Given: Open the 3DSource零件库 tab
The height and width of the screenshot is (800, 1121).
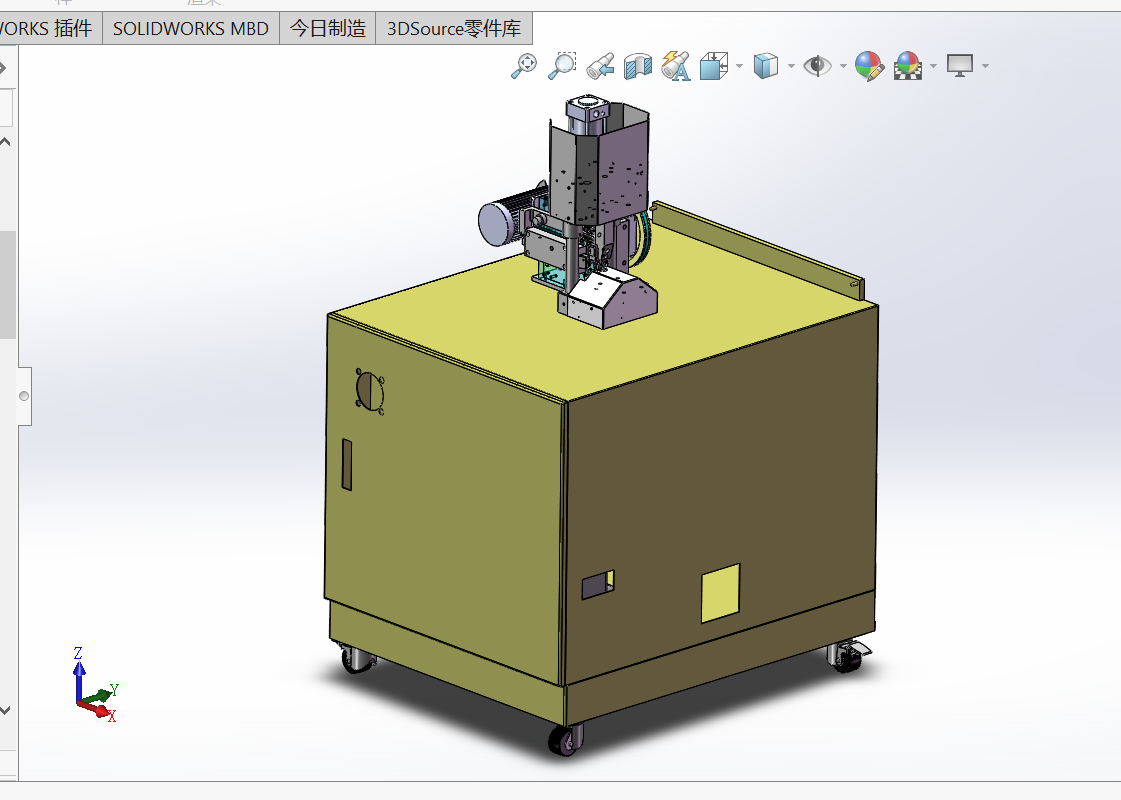Looking at the screenshot, I should [x=454, y=29].
